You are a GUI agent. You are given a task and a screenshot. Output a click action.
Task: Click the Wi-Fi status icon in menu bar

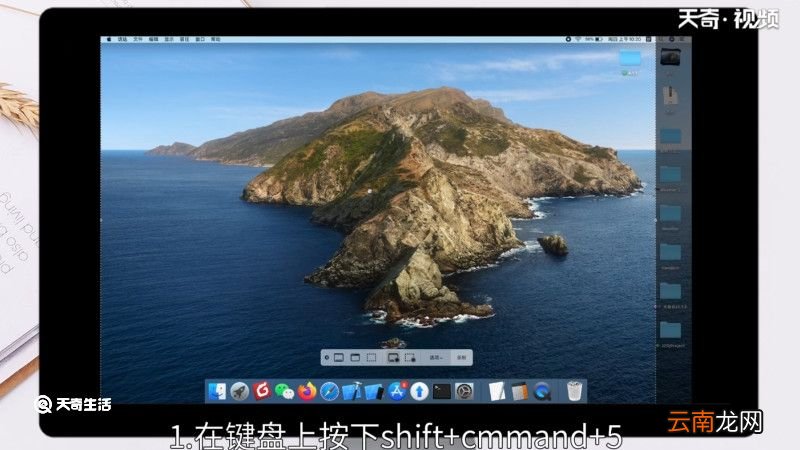point(578,39)
